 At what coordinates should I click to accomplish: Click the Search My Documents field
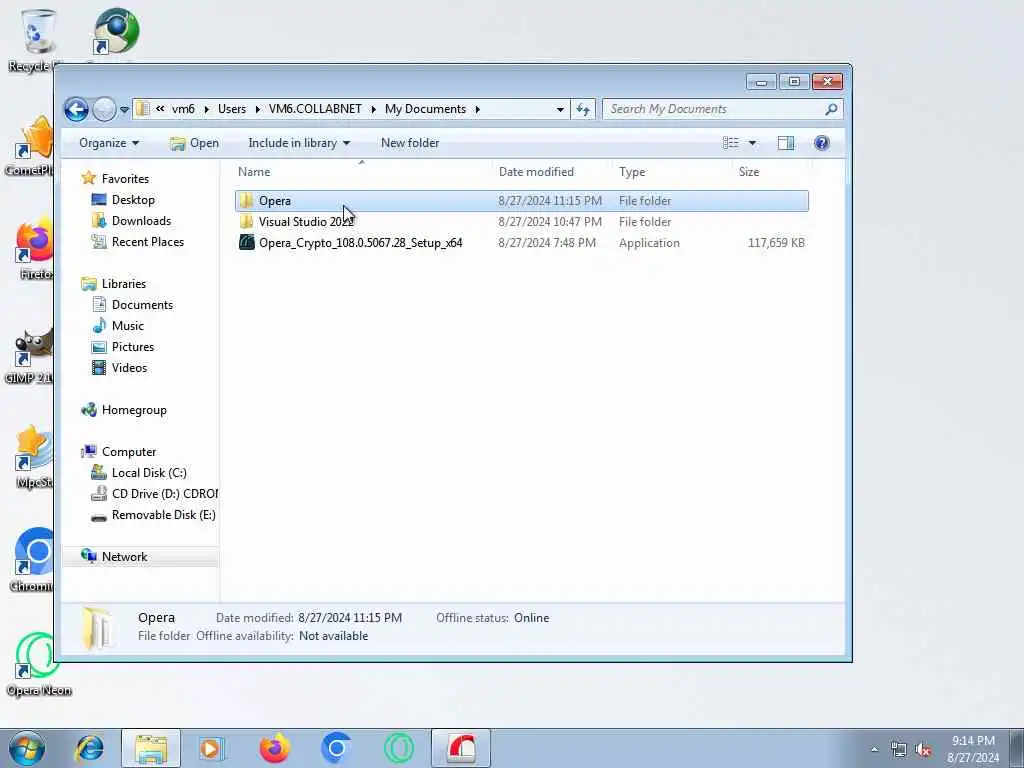click(x=723, y=109)
